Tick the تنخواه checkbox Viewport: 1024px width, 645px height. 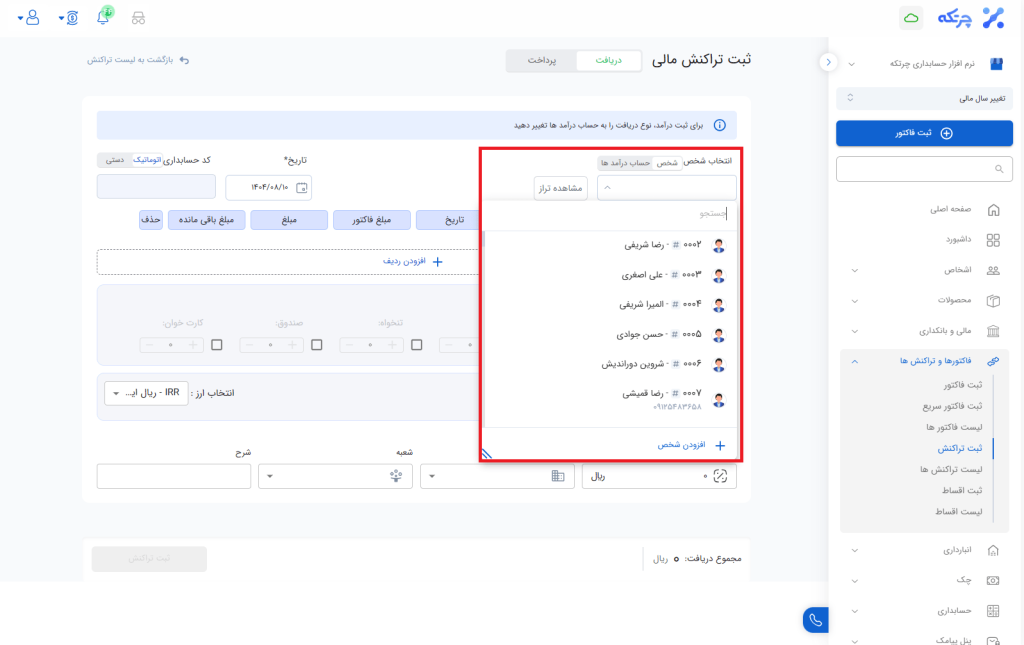417,345
